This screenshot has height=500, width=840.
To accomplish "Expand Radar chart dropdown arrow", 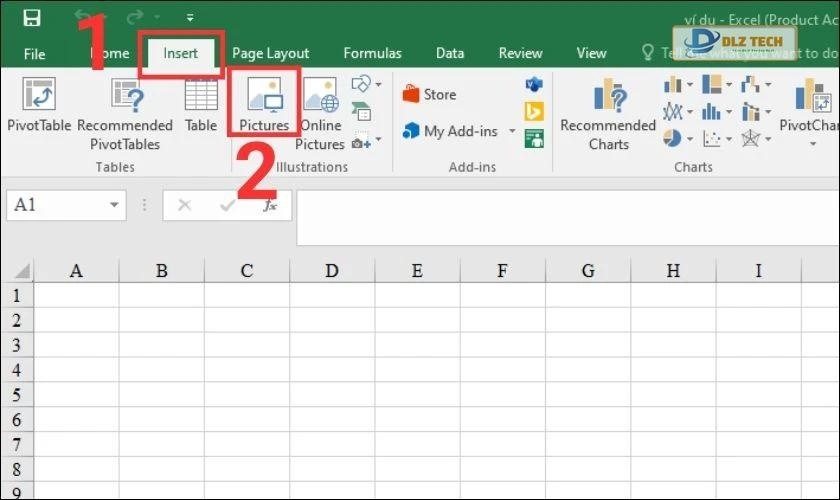I will click(x=768, y=139).
